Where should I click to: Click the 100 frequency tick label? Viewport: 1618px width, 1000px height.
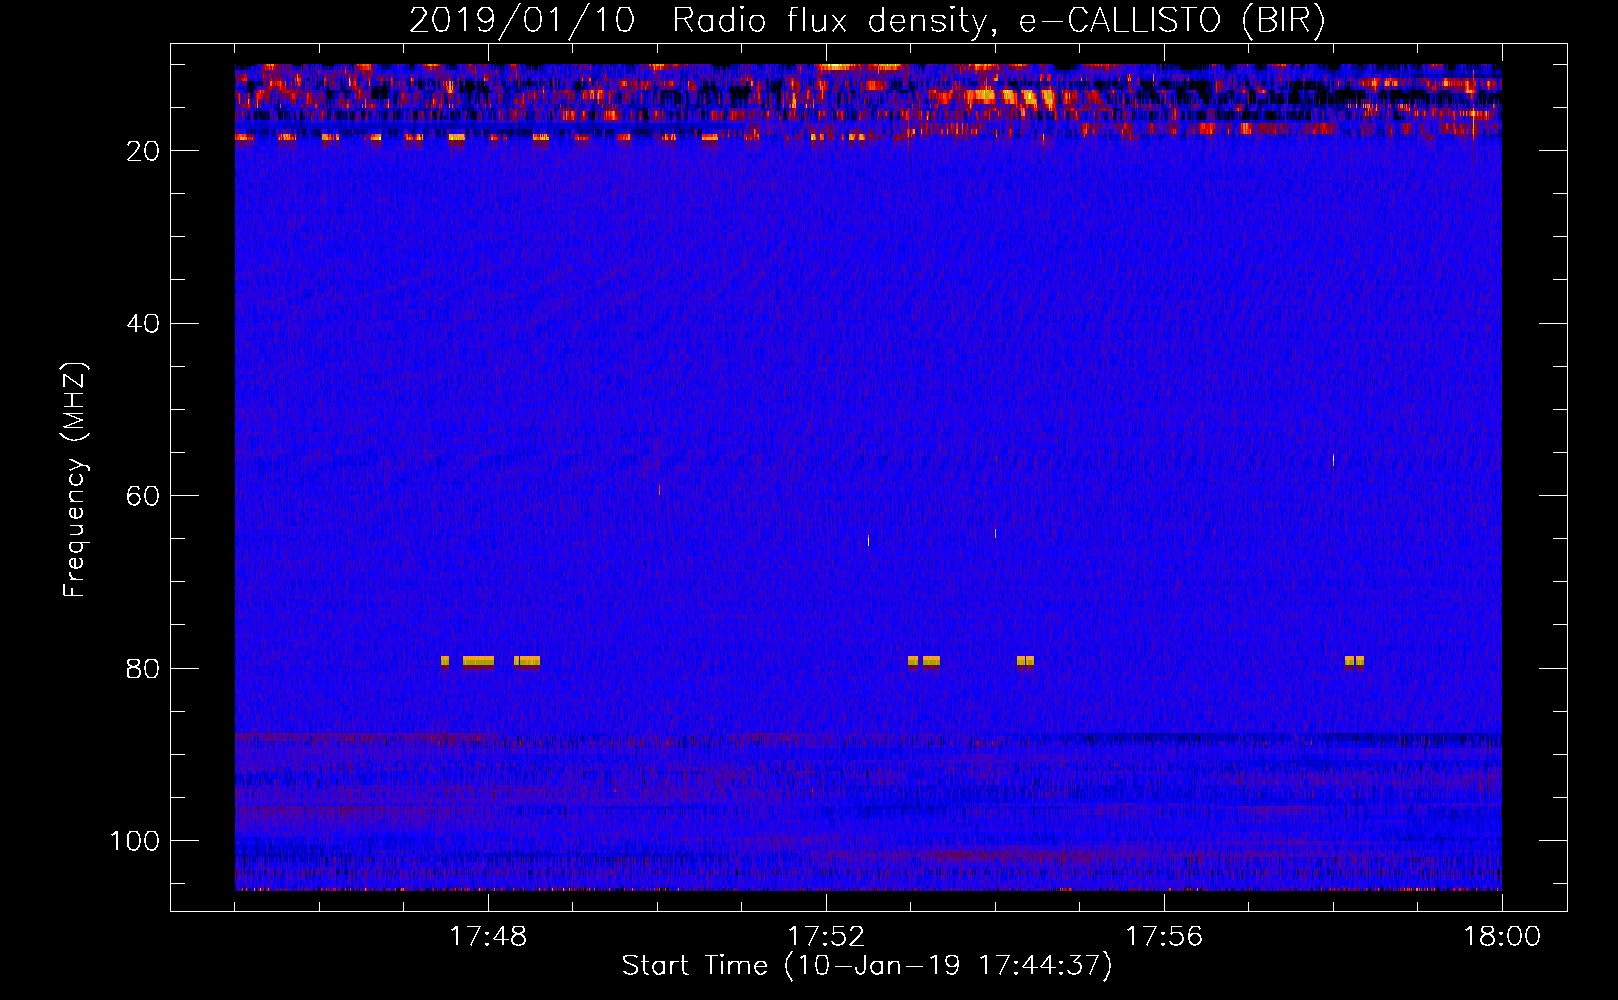click(x=135, y=841)
